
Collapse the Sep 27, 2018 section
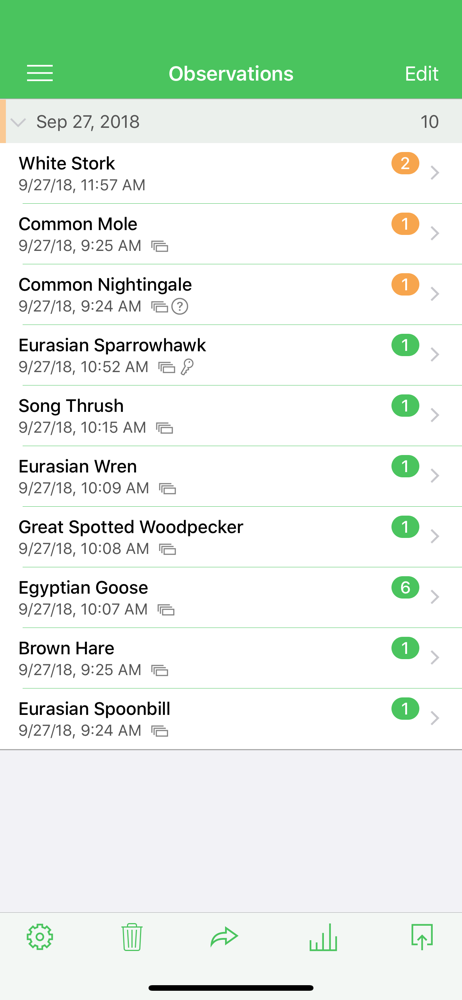(18, 122)
